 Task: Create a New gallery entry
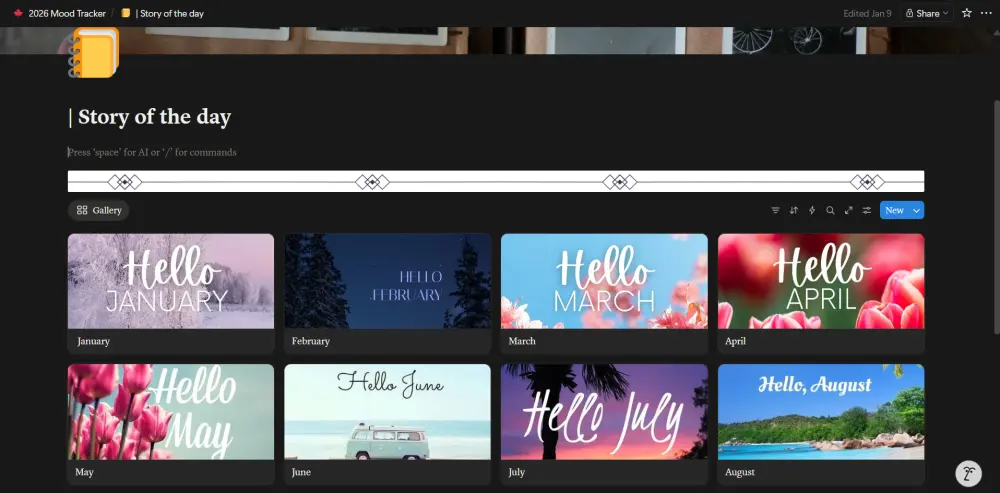[894, 210]
